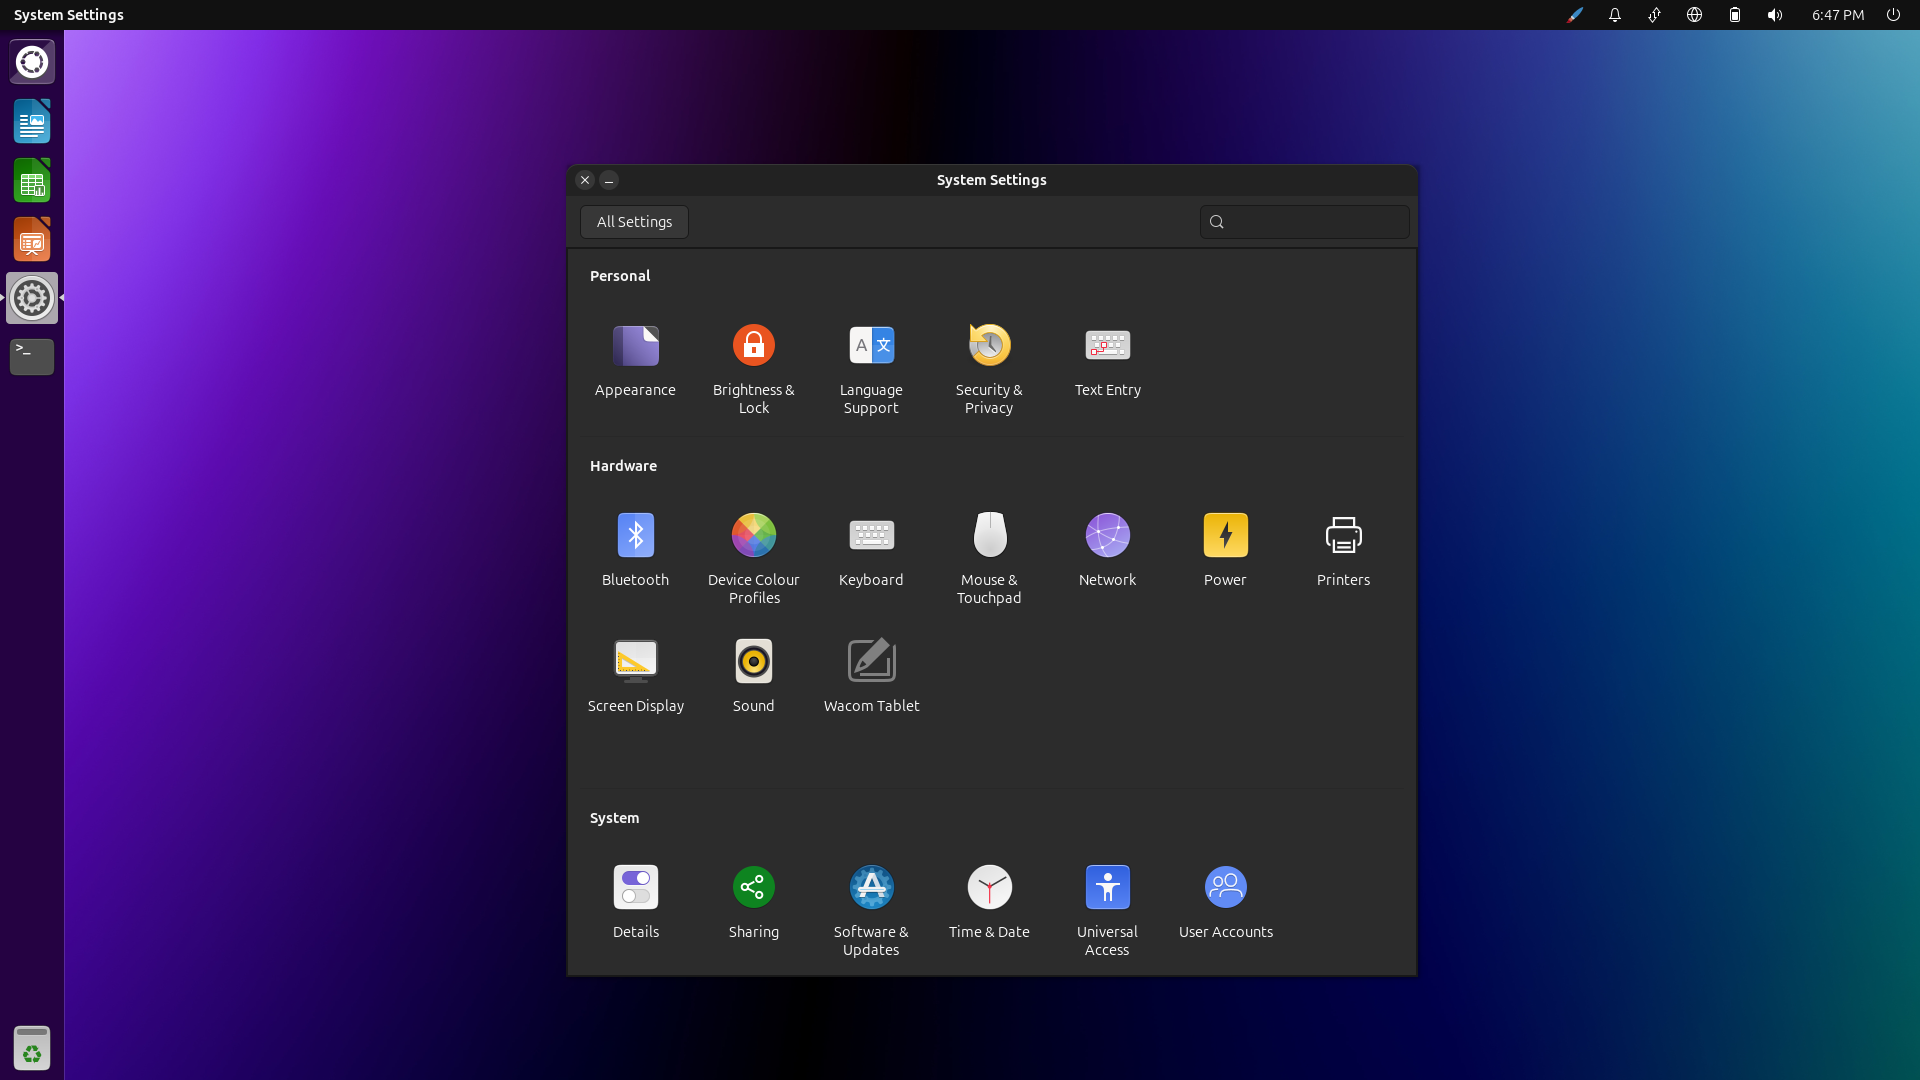Launch LibreOffice Impress from dock

32,240
